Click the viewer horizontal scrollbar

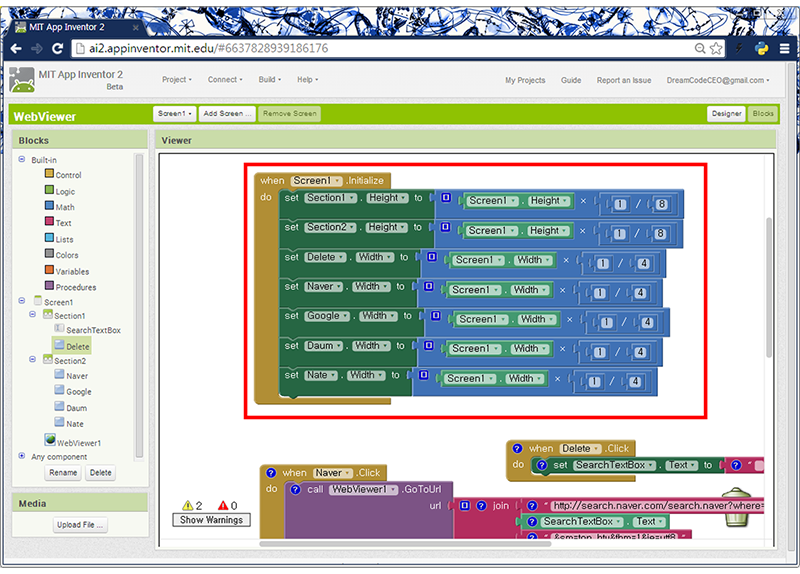405,543
